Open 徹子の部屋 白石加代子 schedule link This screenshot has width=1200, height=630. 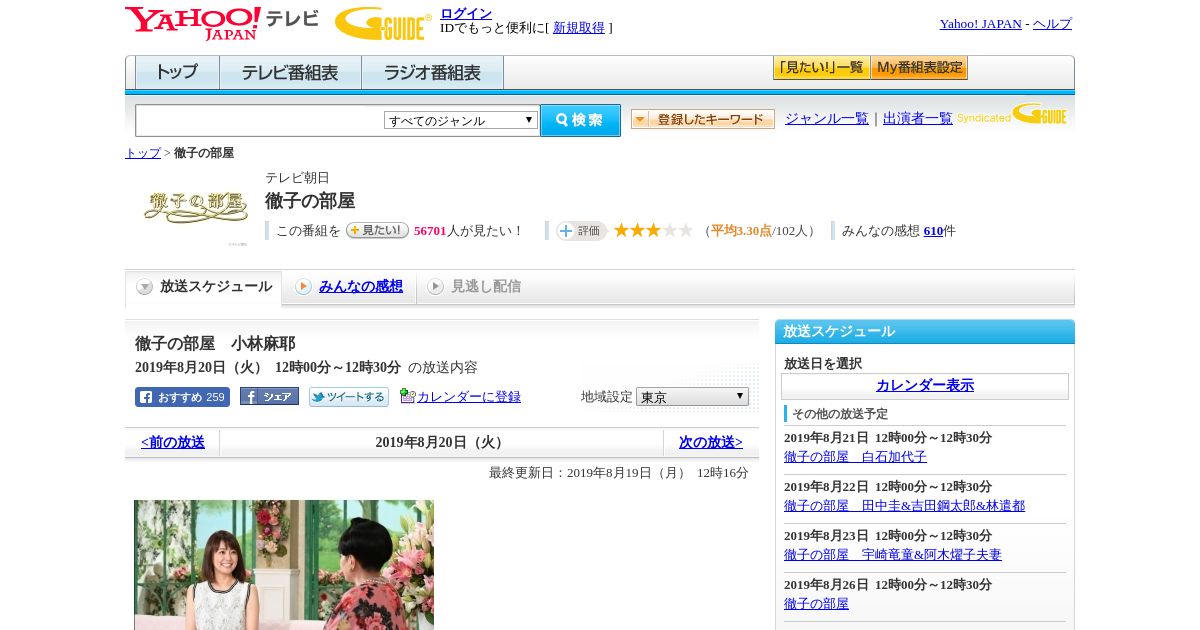pos(855,457)
